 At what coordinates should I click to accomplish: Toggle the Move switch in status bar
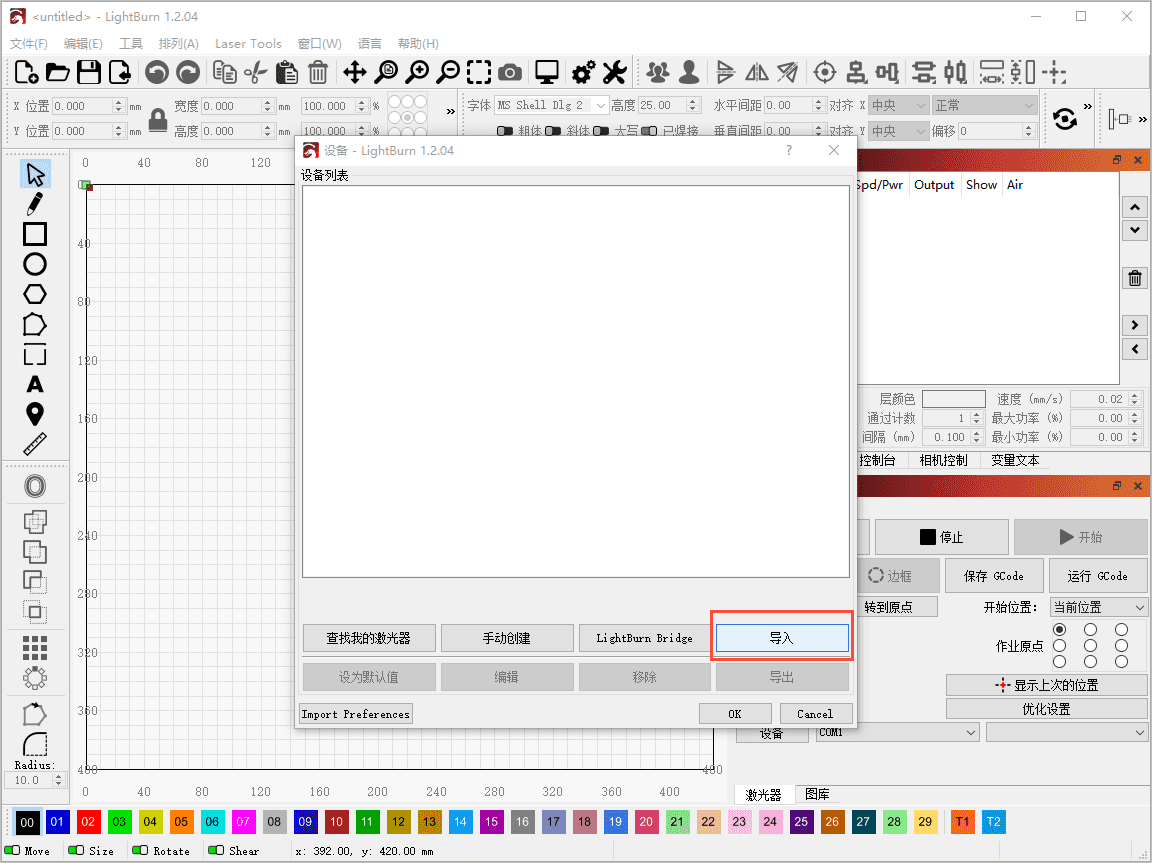tap(12, 851)
